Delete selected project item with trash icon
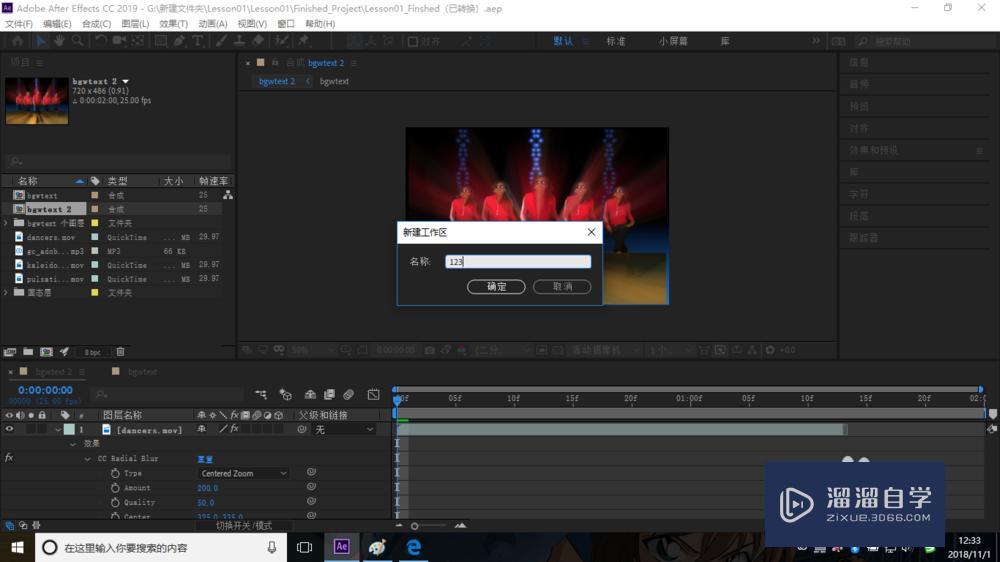This screenshot has height=562, width=1000. (120, 351)
